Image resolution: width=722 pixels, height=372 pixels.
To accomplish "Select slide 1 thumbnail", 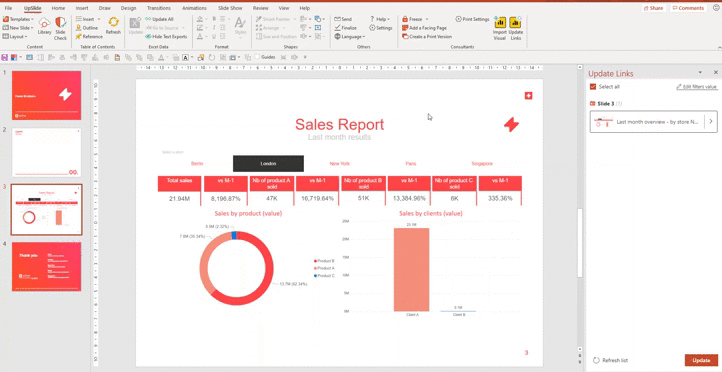I will point(47,95).
